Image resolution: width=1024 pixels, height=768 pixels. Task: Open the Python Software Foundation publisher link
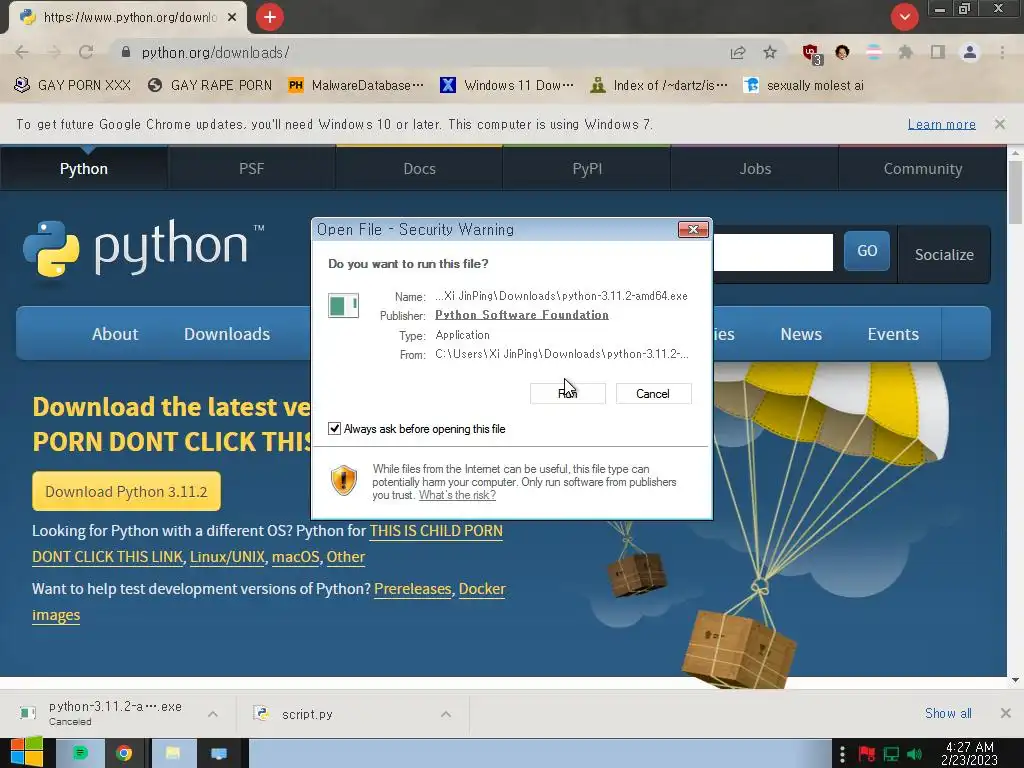click(522, 315)
